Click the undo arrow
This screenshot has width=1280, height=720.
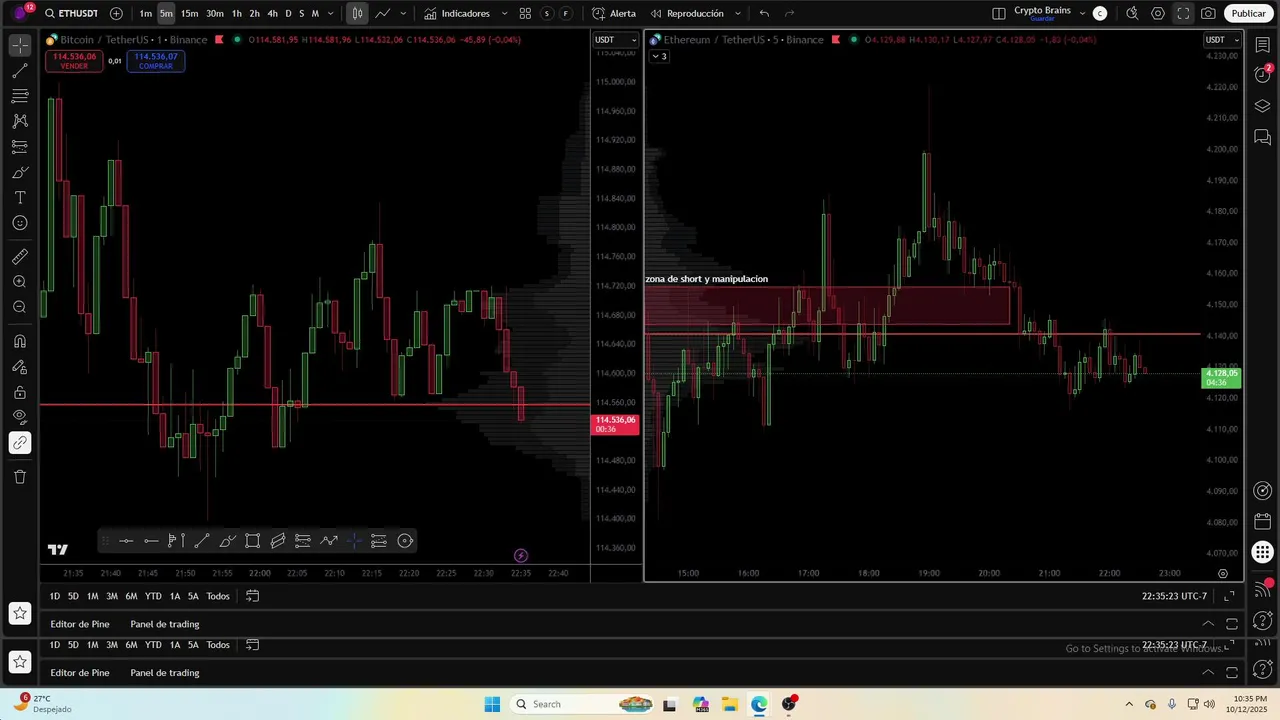coord(765,13)
